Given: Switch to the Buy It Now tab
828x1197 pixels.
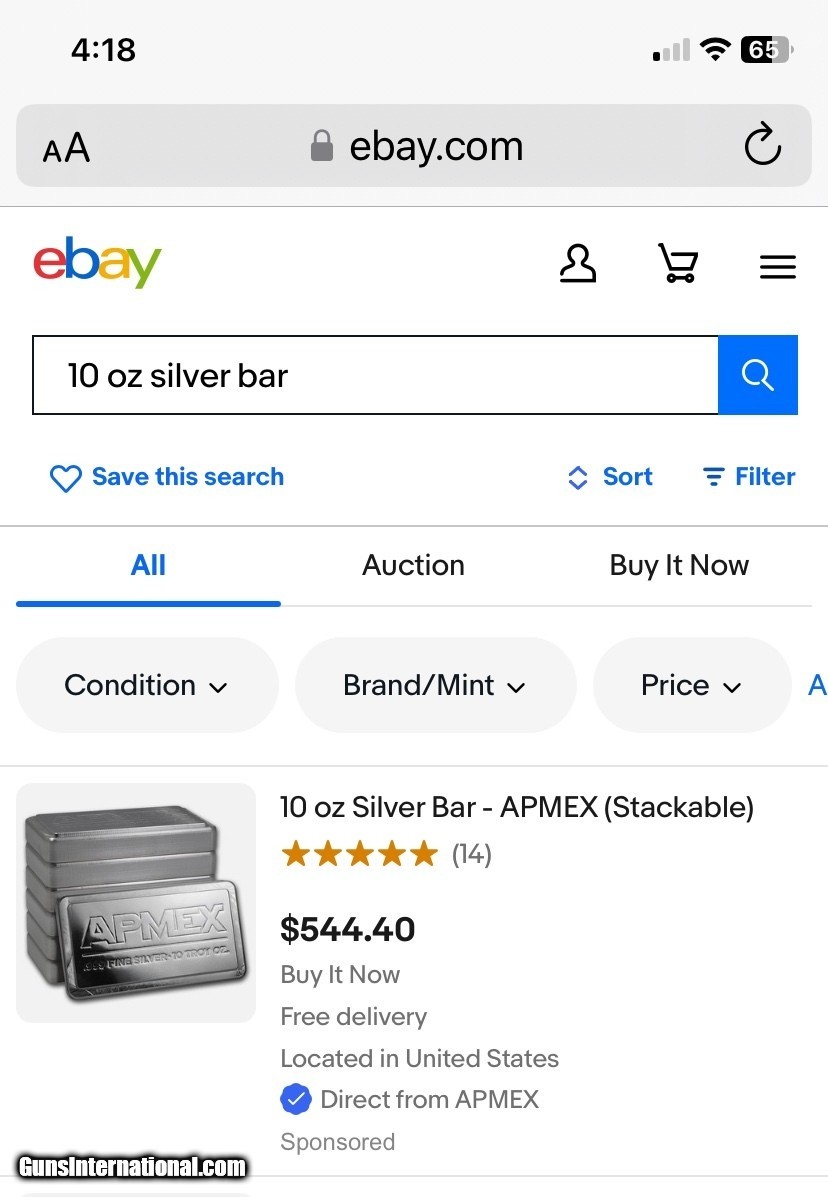Looking at the screenshot, I should click(x=679, y=565).
